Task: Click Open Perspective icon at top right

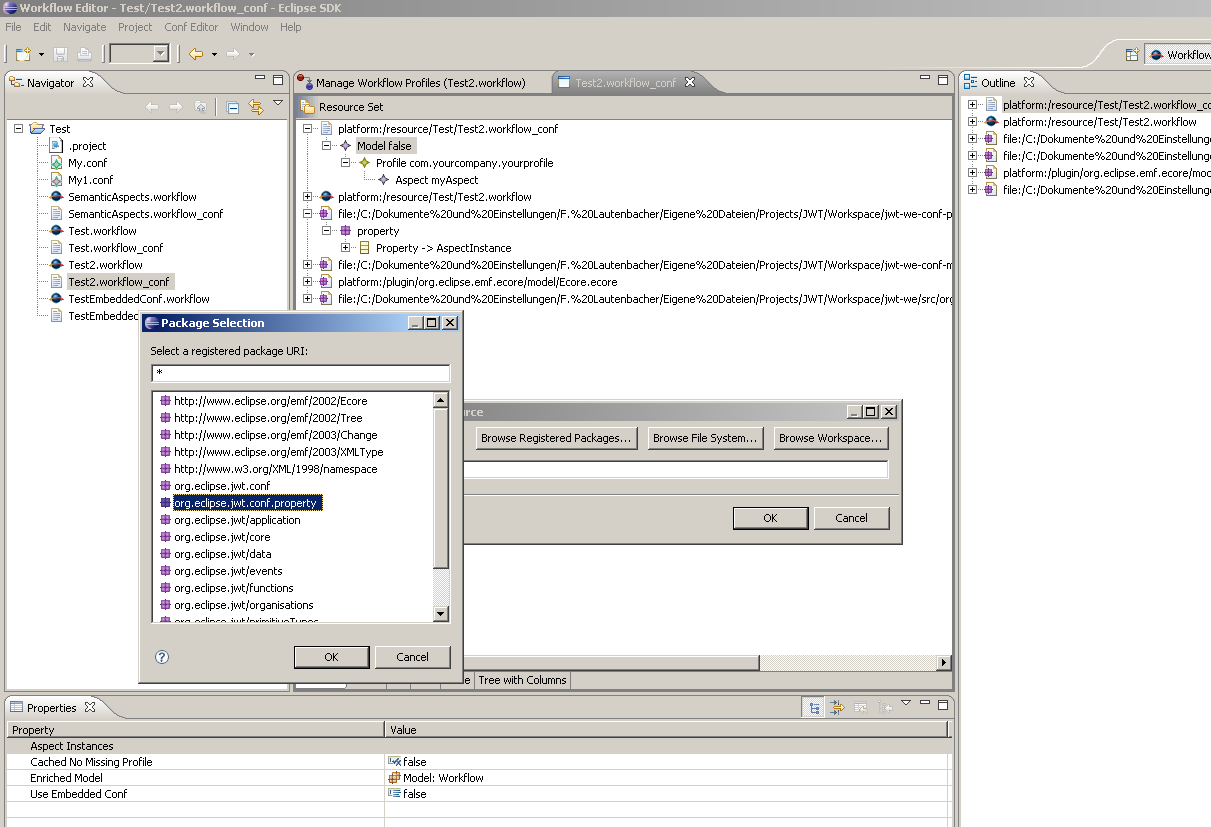Action: click(1132, 55)
